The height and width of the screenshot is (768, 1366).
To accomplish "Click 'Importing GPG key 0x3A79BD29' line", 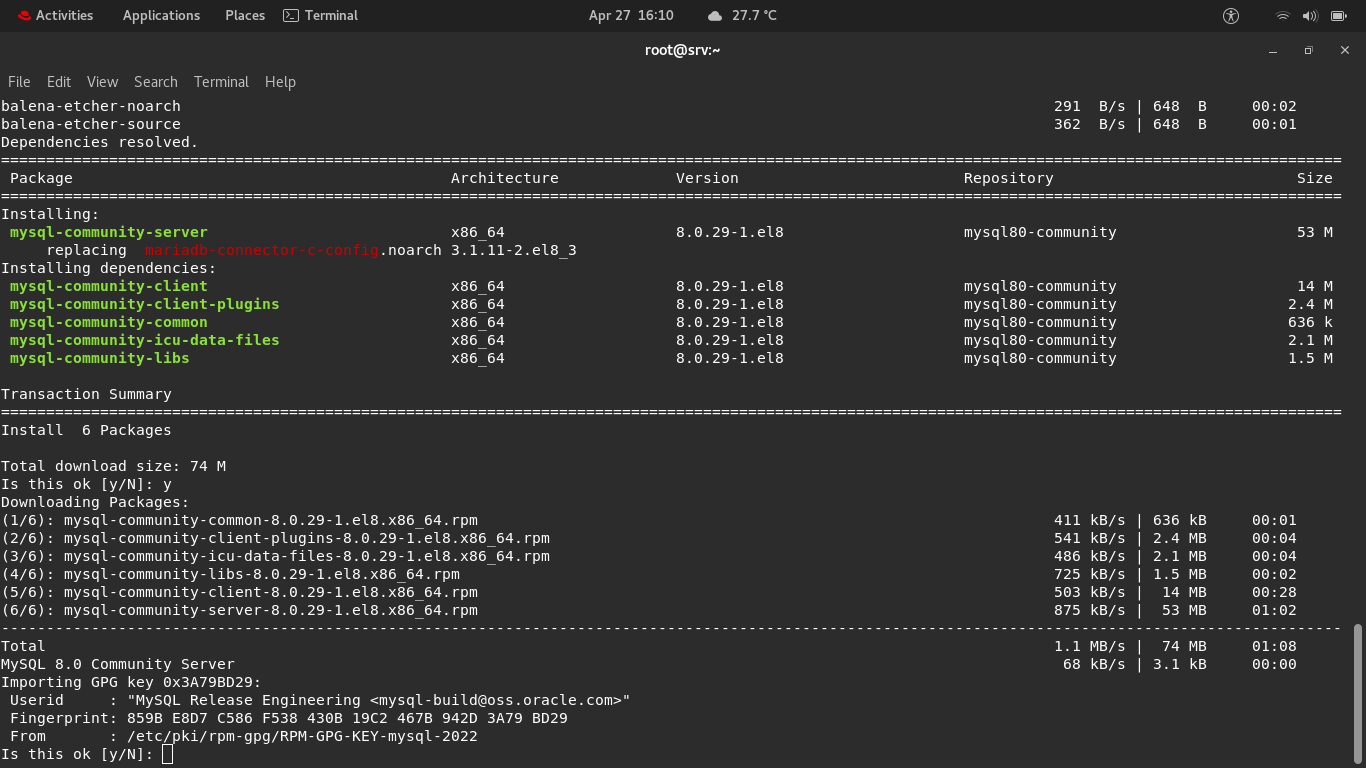I will [131, 682].
